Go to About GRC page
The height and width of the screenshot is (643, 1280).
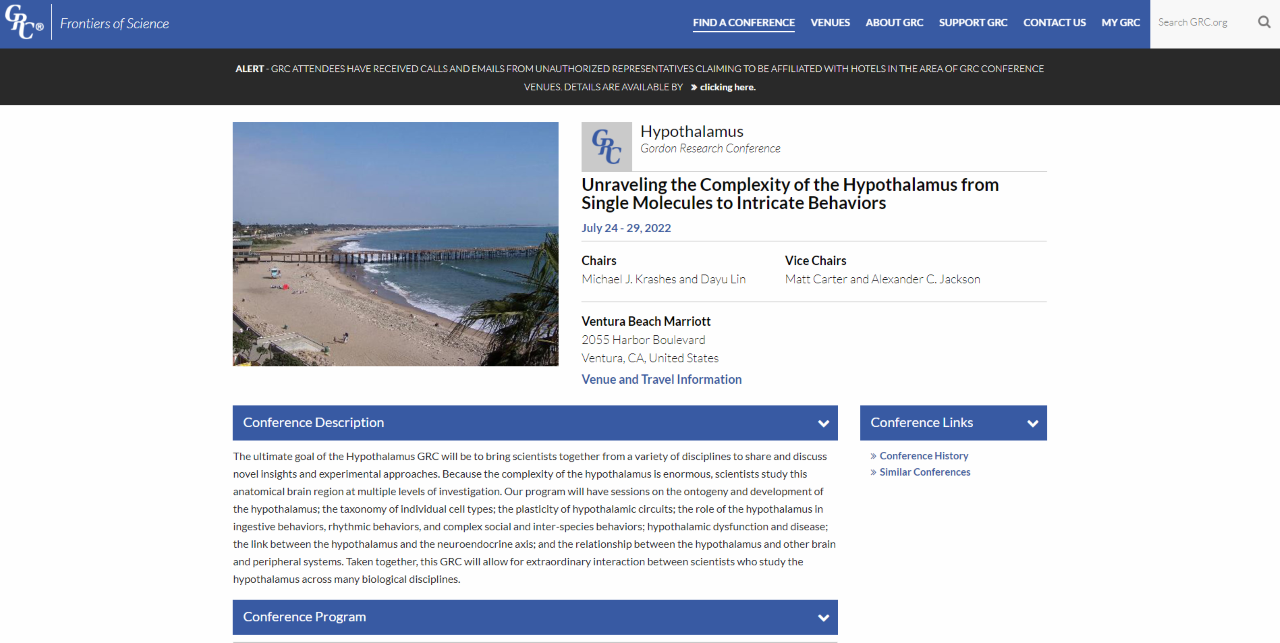pyautogui.click(x=894, y=23)
